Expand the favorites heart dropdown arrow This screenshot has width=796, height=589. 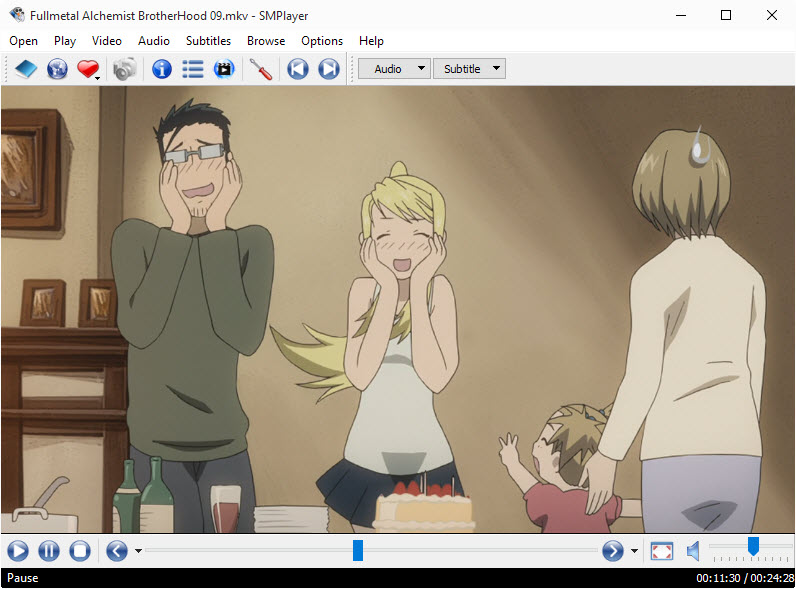pyautogui.click(x=97, y=78)
